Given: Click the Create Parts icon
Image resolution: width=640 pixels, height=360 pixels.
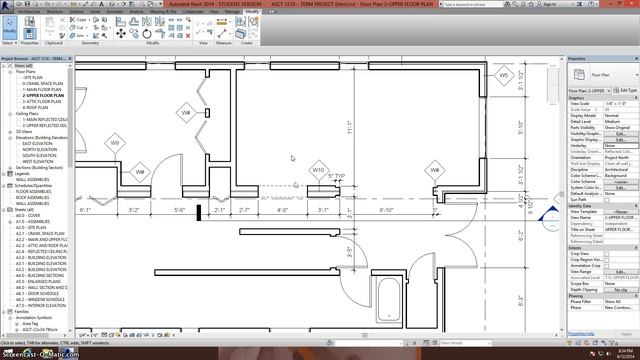Looking at the screenshot, I should [240, 34].
